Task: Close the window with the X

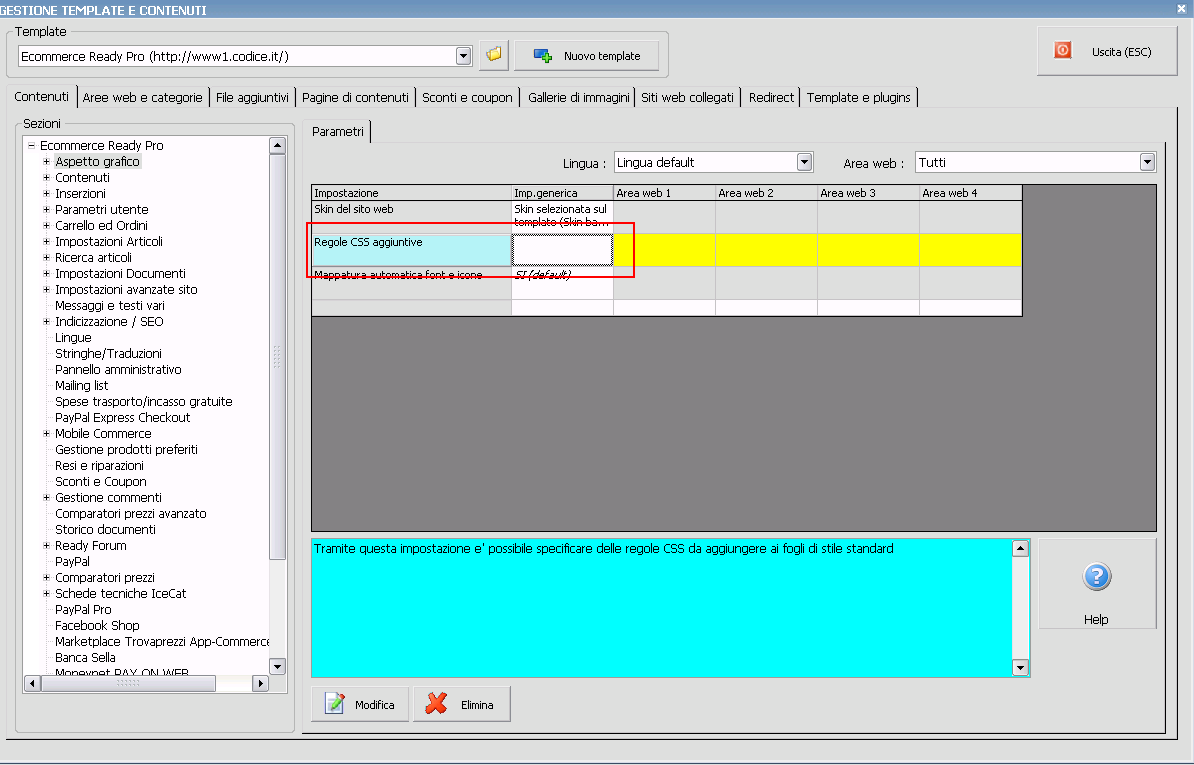Action: pos(1181,8)
